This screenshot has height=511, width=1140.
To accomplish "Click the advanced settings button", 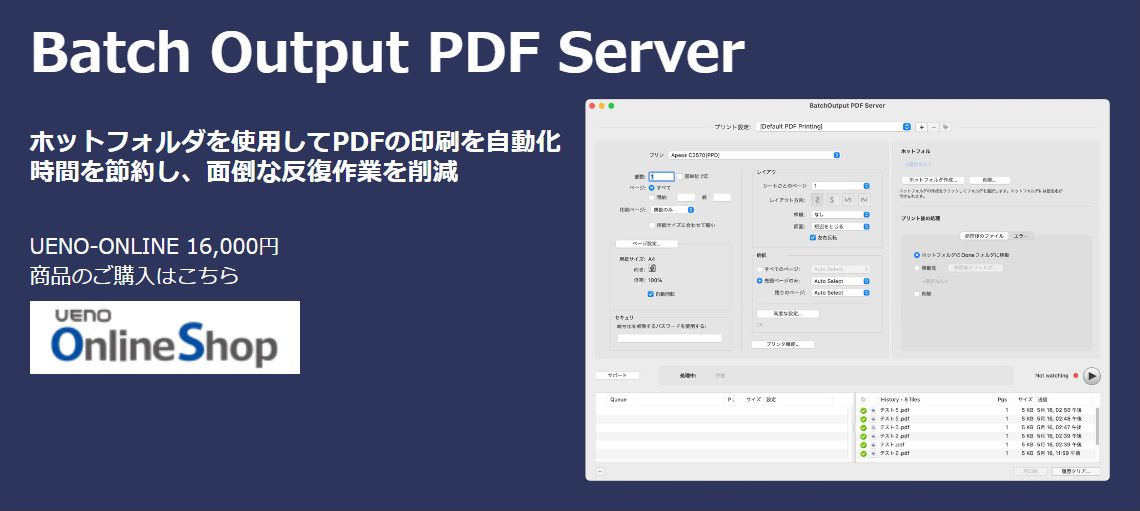I will pos(788,314).
